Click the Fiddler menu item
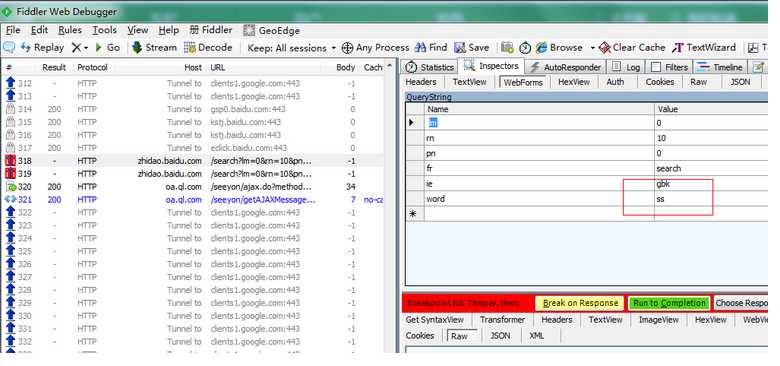This screenshot has height=366, width=780. [210, 30]
